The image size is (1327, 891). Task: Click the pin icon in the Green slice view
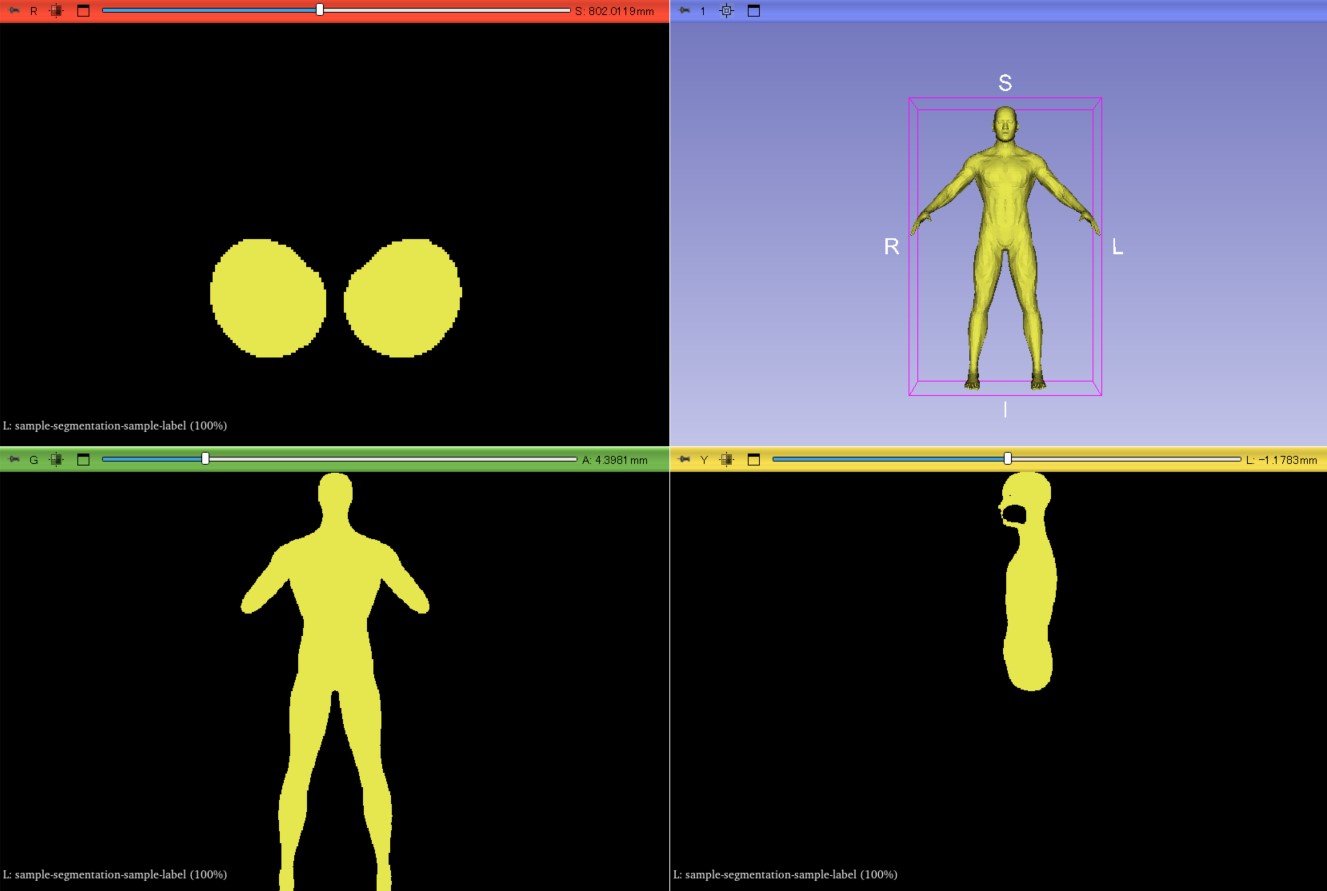14,460
